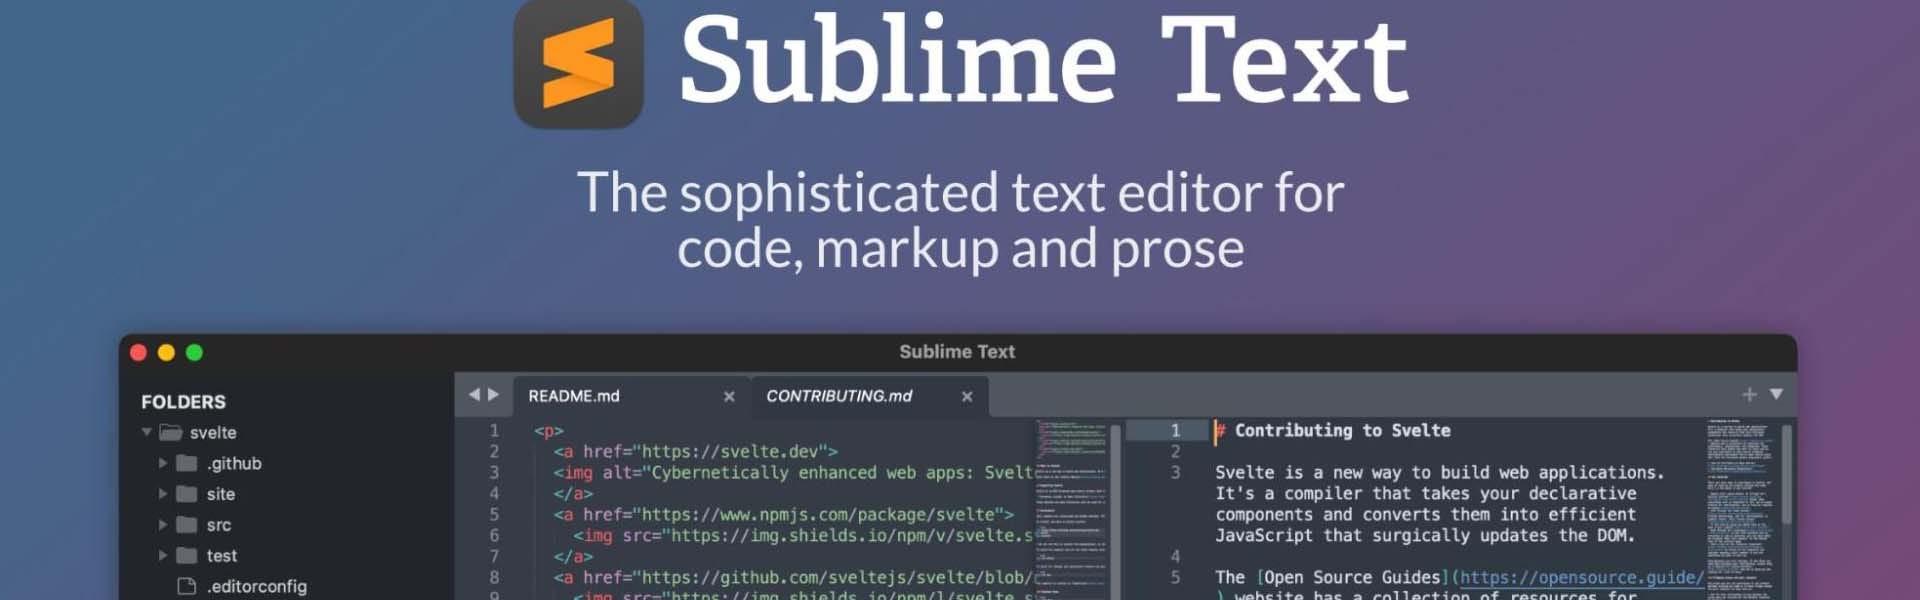Select the .github folder icon

(187, 463)
